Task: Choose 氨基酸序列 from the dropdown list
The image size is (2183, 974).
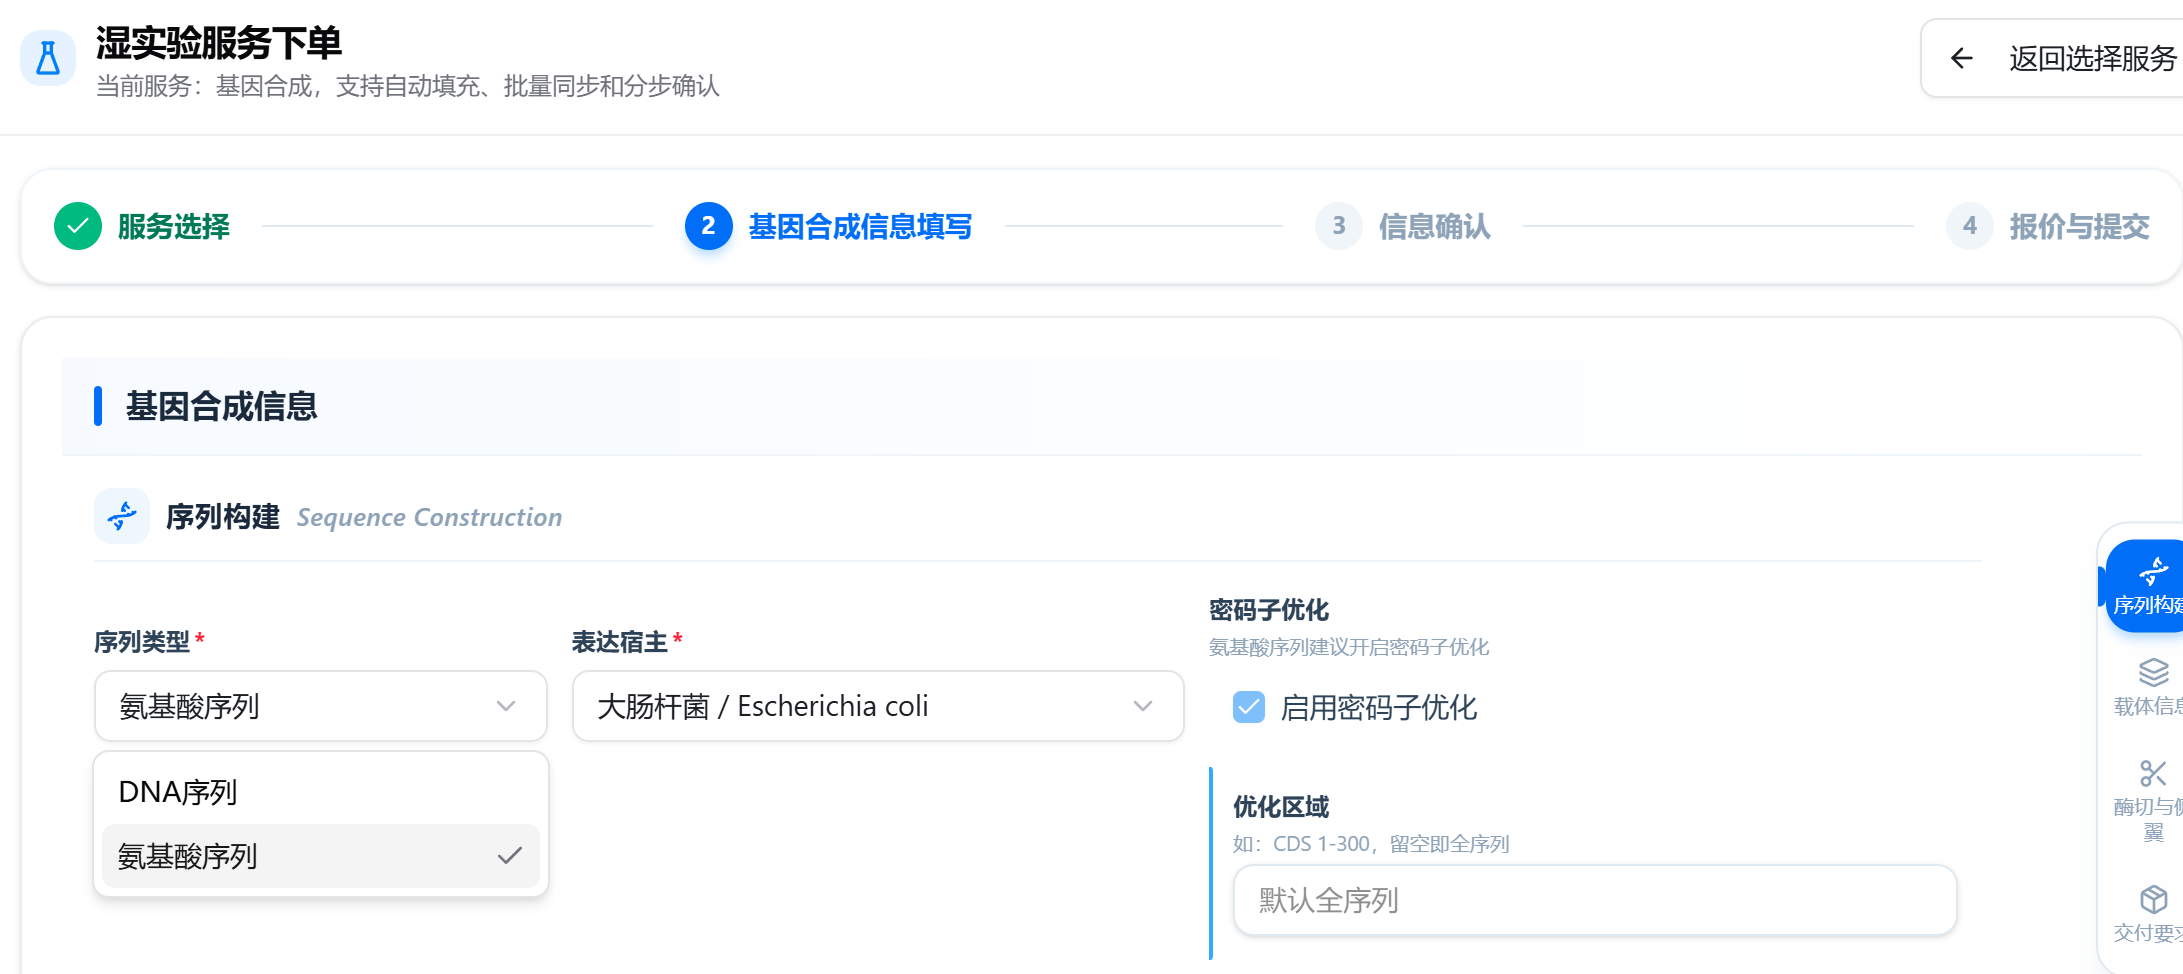Action: point(321,856)
